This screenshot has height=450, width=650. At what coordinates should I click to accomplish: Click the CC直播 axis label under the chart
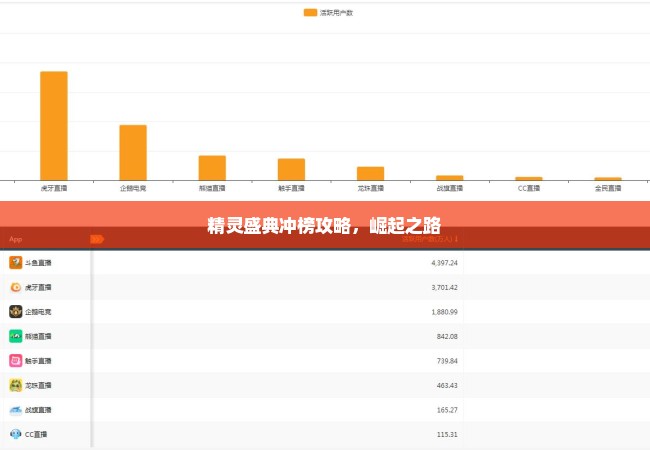coord(529,189)
